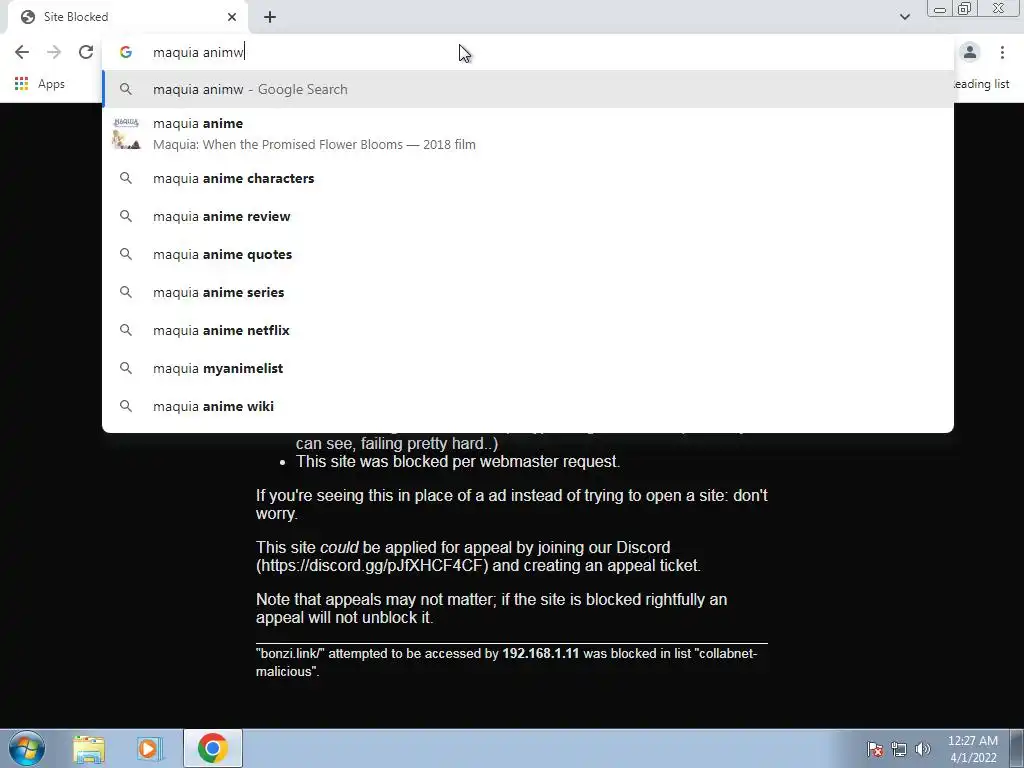
Task: Open Windows Explorer from the taskbar
Action: (x=89, y=748)
